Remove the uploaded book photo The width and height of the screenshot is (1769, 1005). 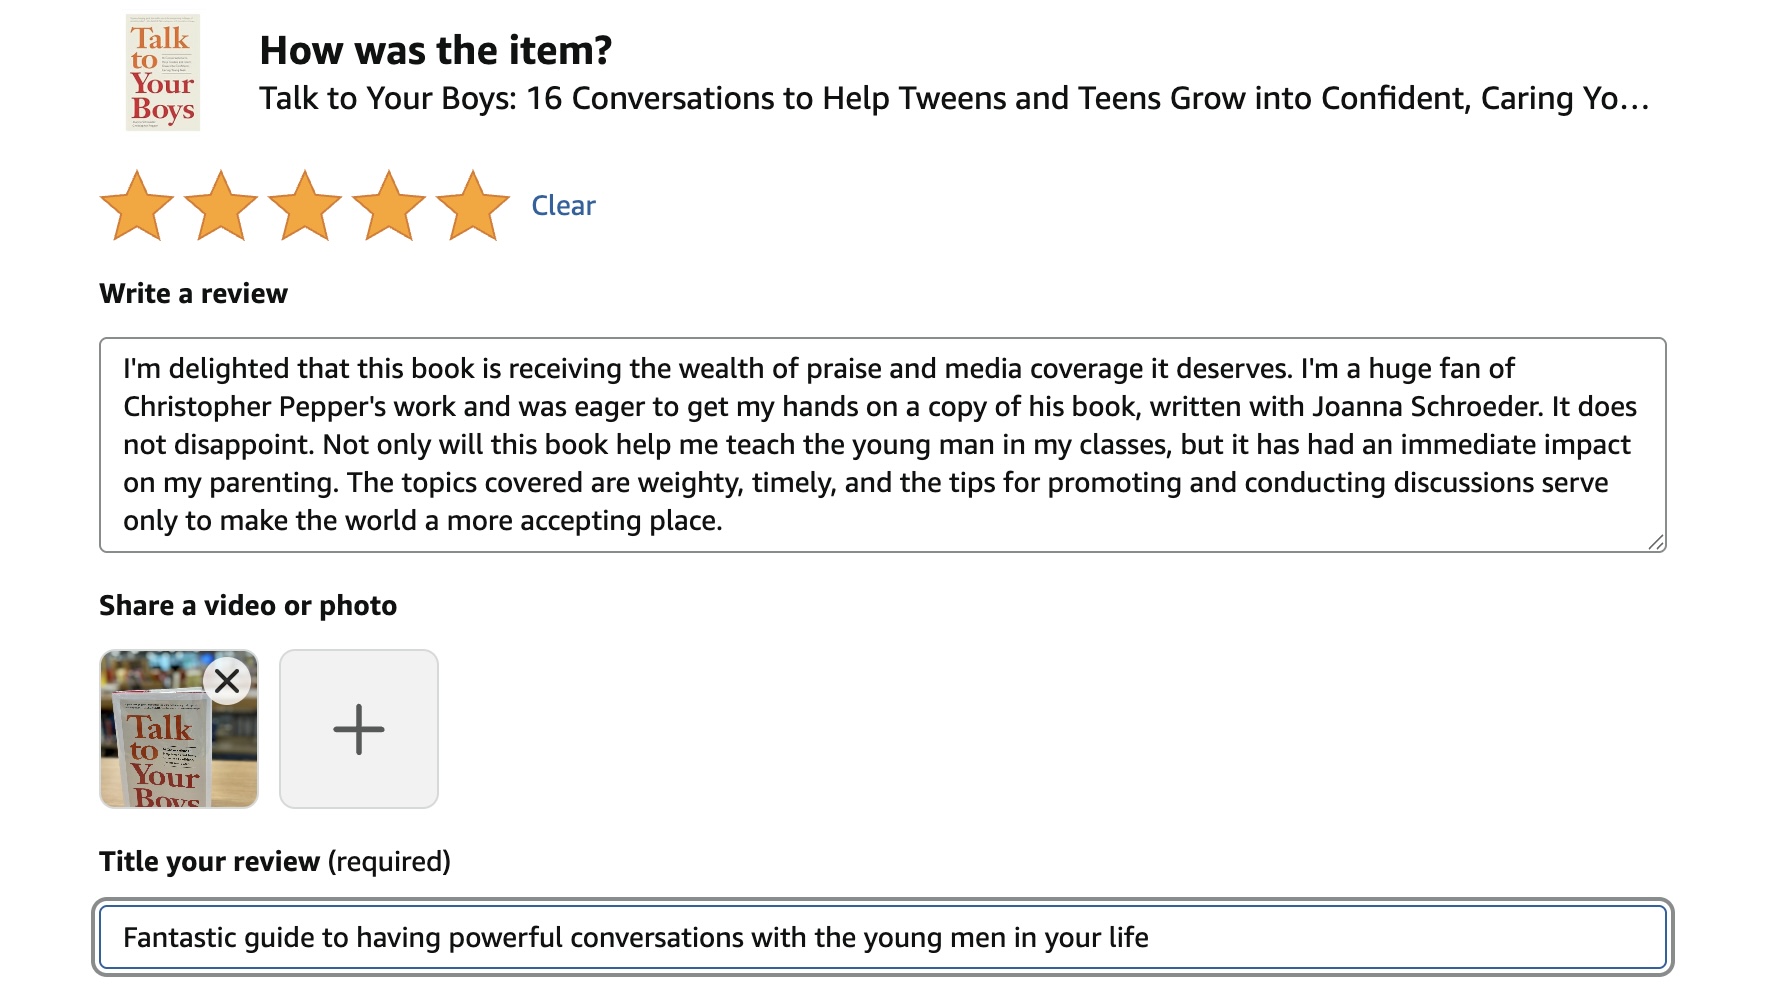pos(228,681)
